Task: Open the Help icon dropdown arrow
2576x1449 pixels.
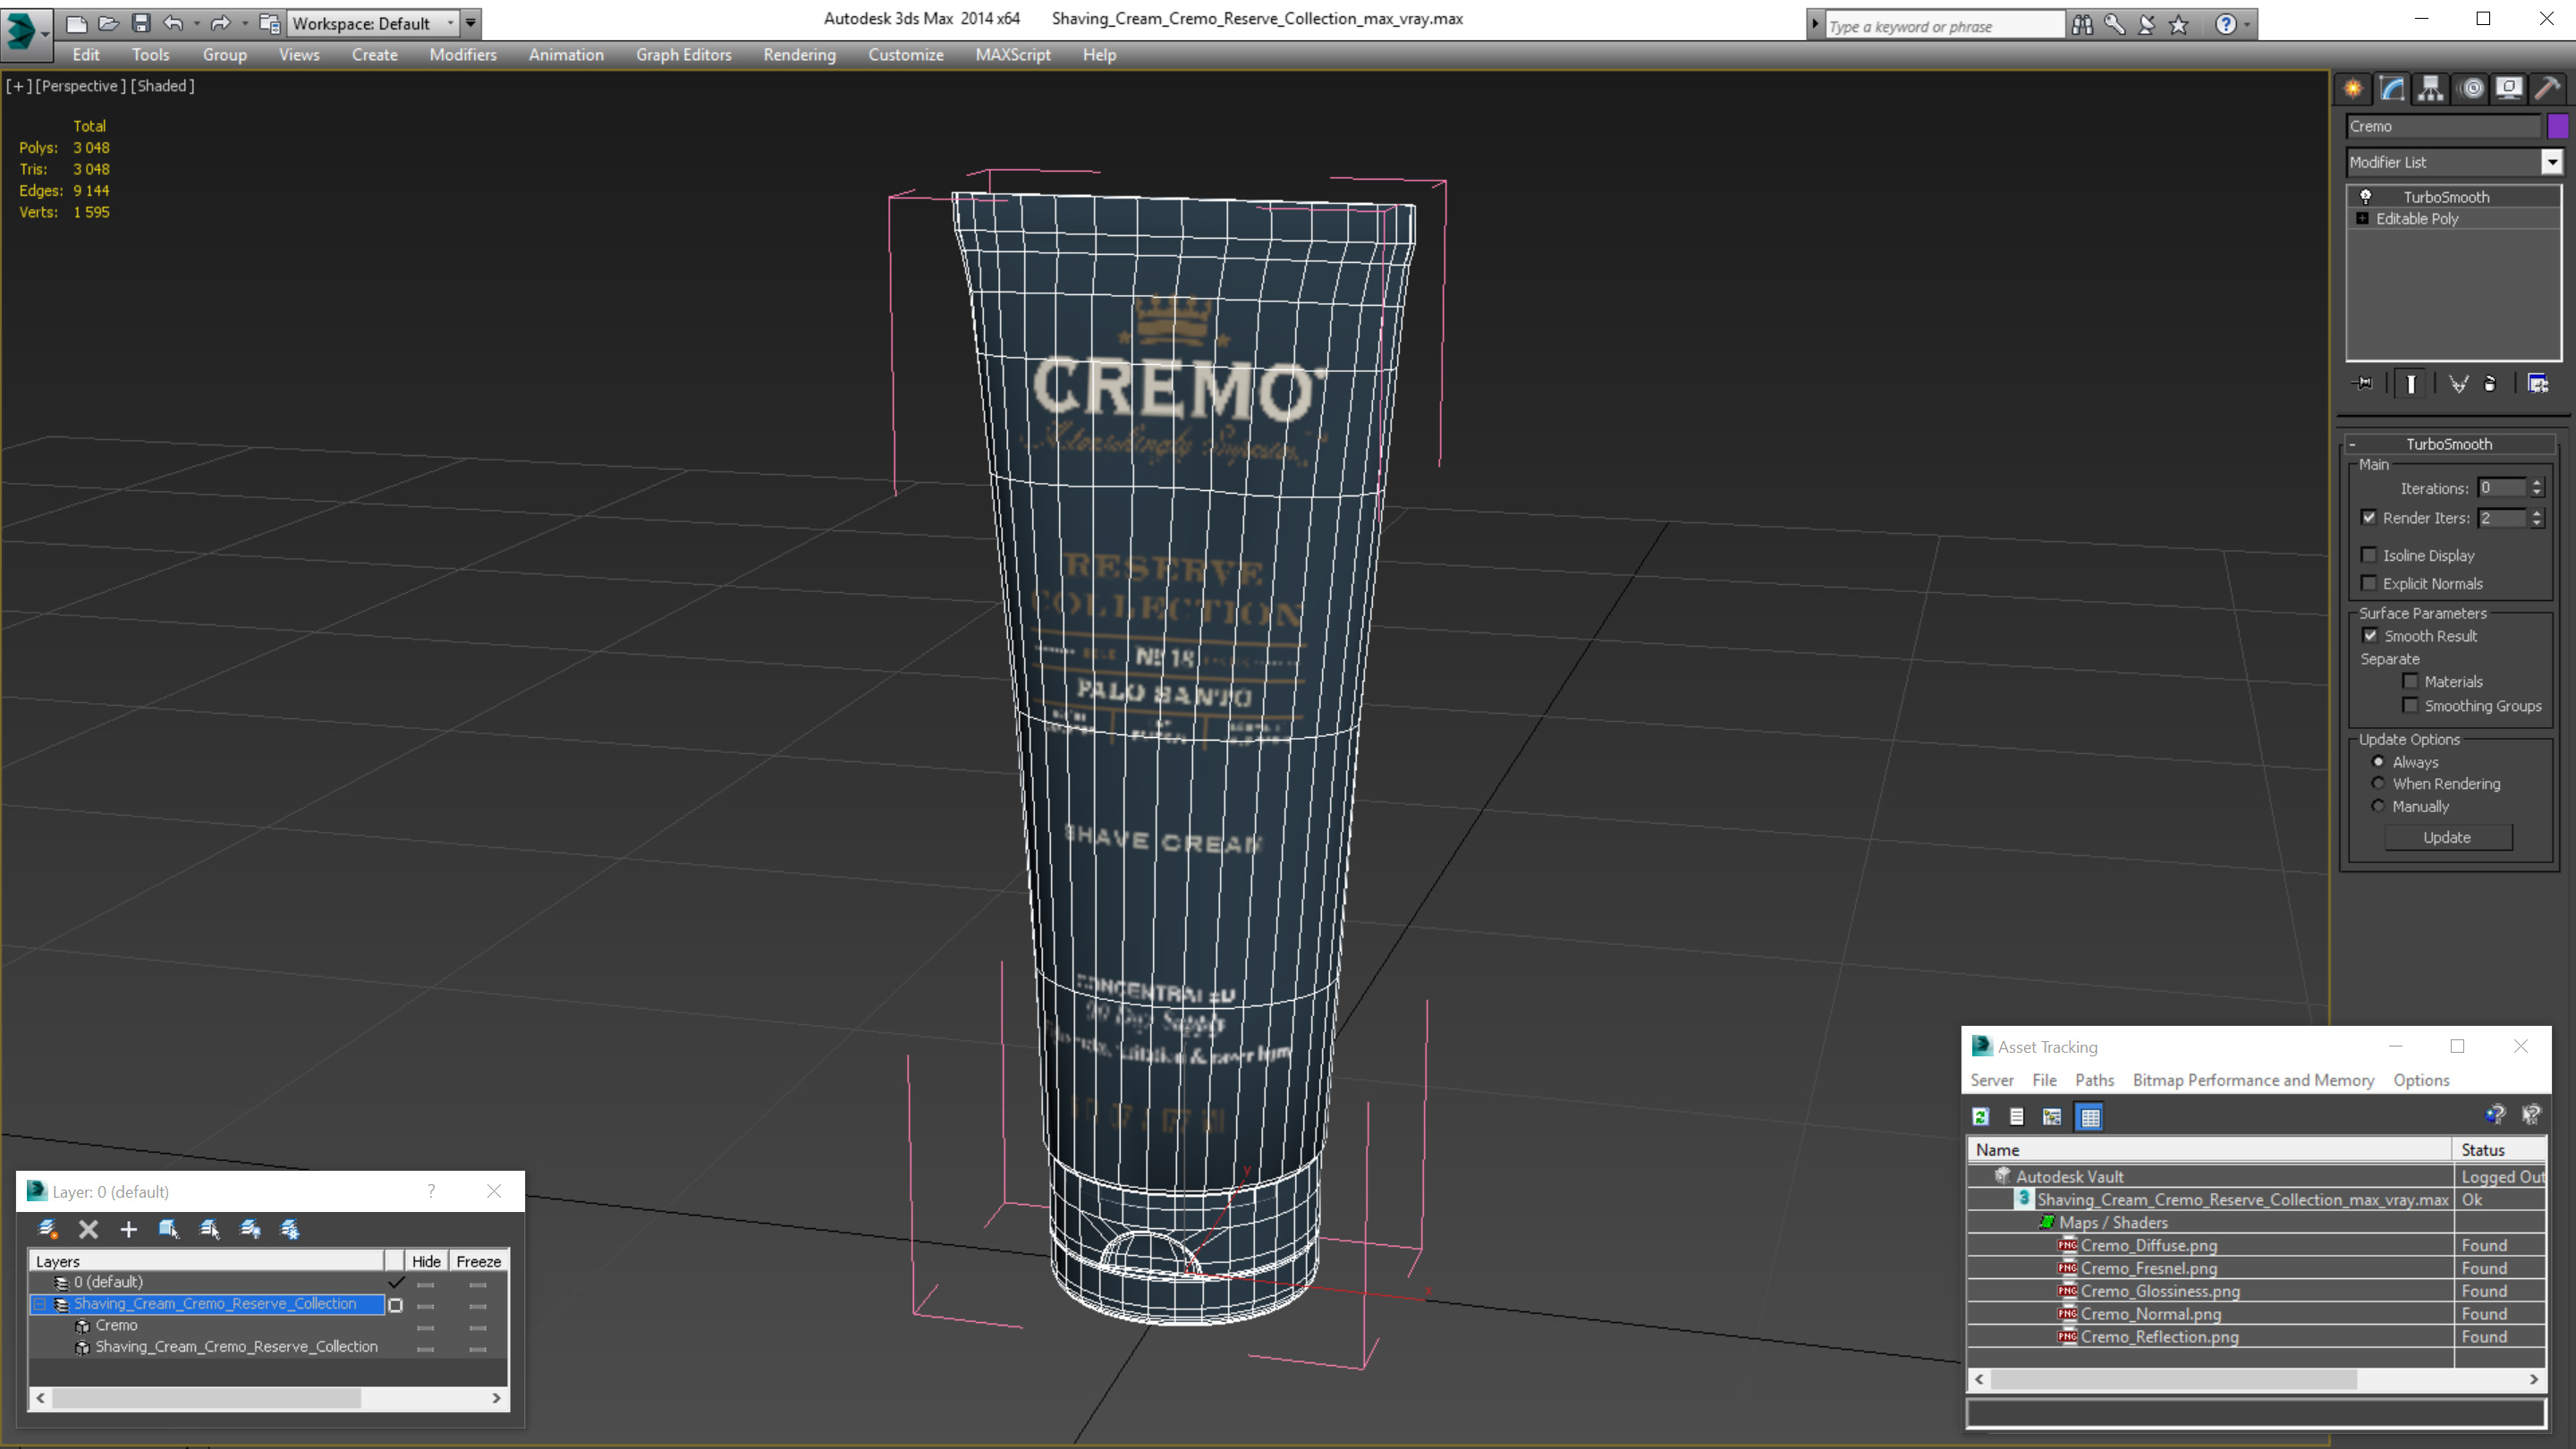Action: coord(2247,25)
